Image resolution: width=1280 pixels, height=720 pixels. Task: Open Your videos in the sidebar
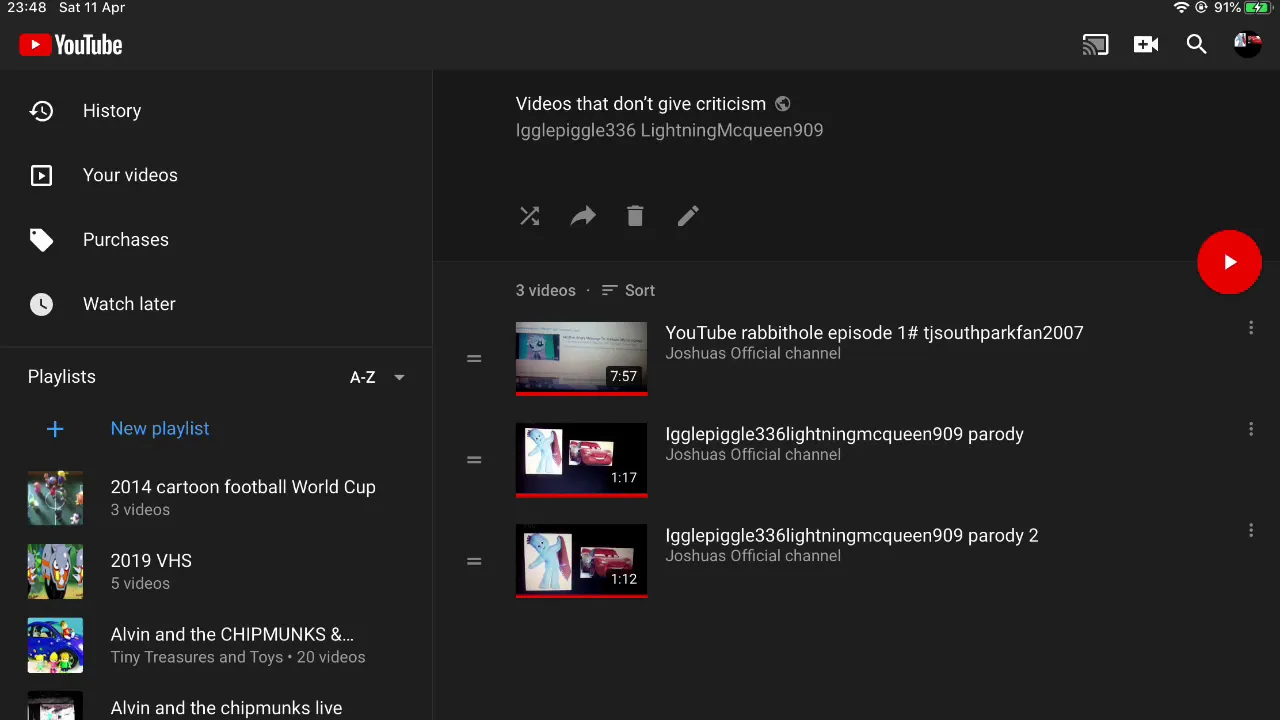[x=216, y=176]
